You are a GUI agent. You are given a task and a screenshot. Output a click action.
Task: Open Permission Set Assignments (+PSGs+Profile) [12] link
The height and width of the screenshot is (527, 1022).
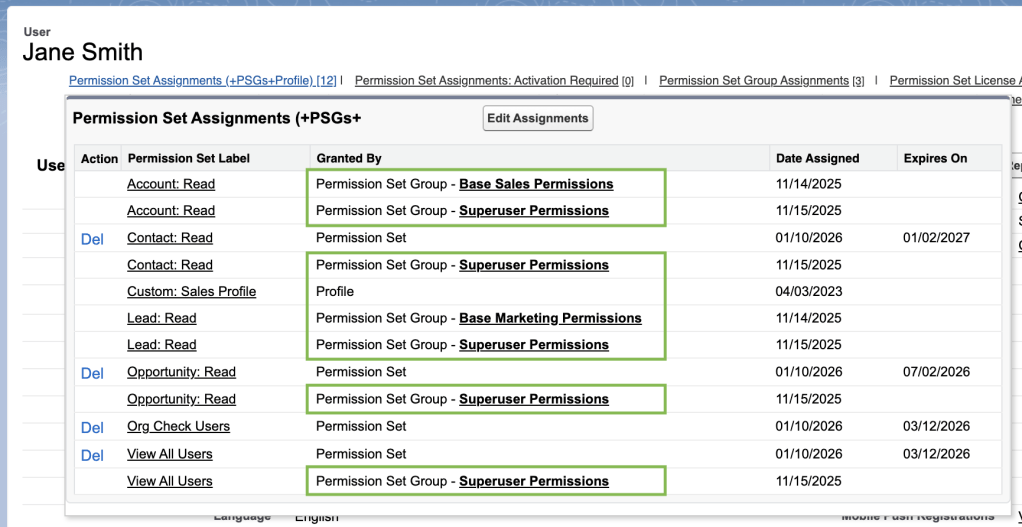[202, 81]
